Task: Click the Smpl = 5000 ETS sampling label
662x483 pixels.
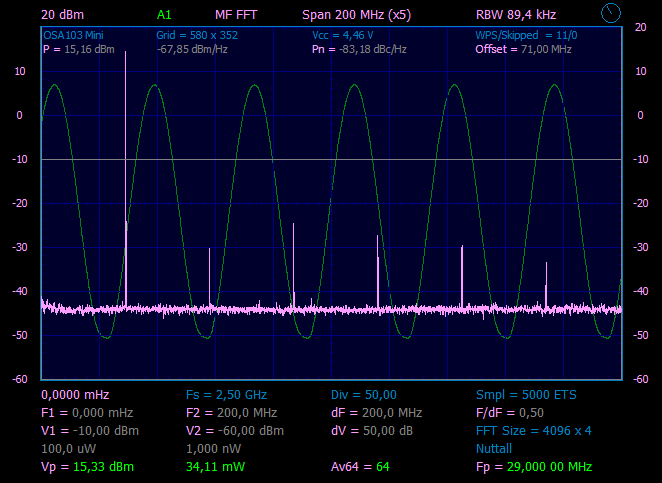Action: coord(526,395)
